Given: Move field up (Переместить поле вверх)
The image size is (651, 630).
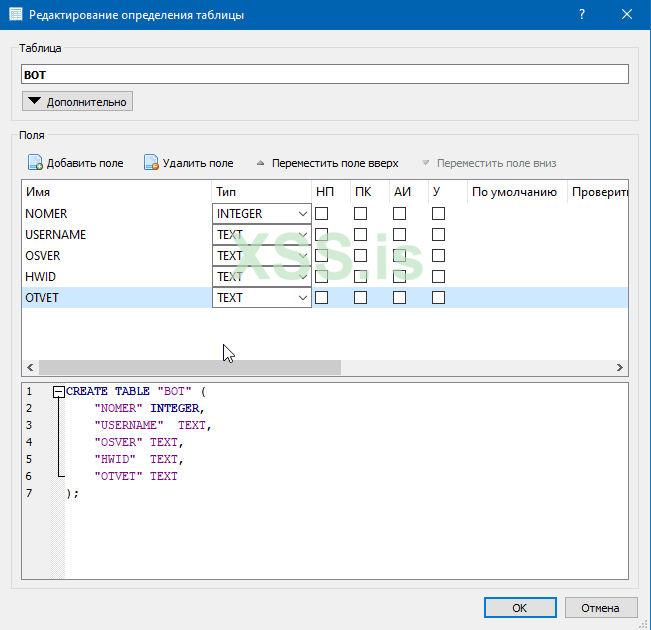Looking at the screenshot, I should [327, 163].
